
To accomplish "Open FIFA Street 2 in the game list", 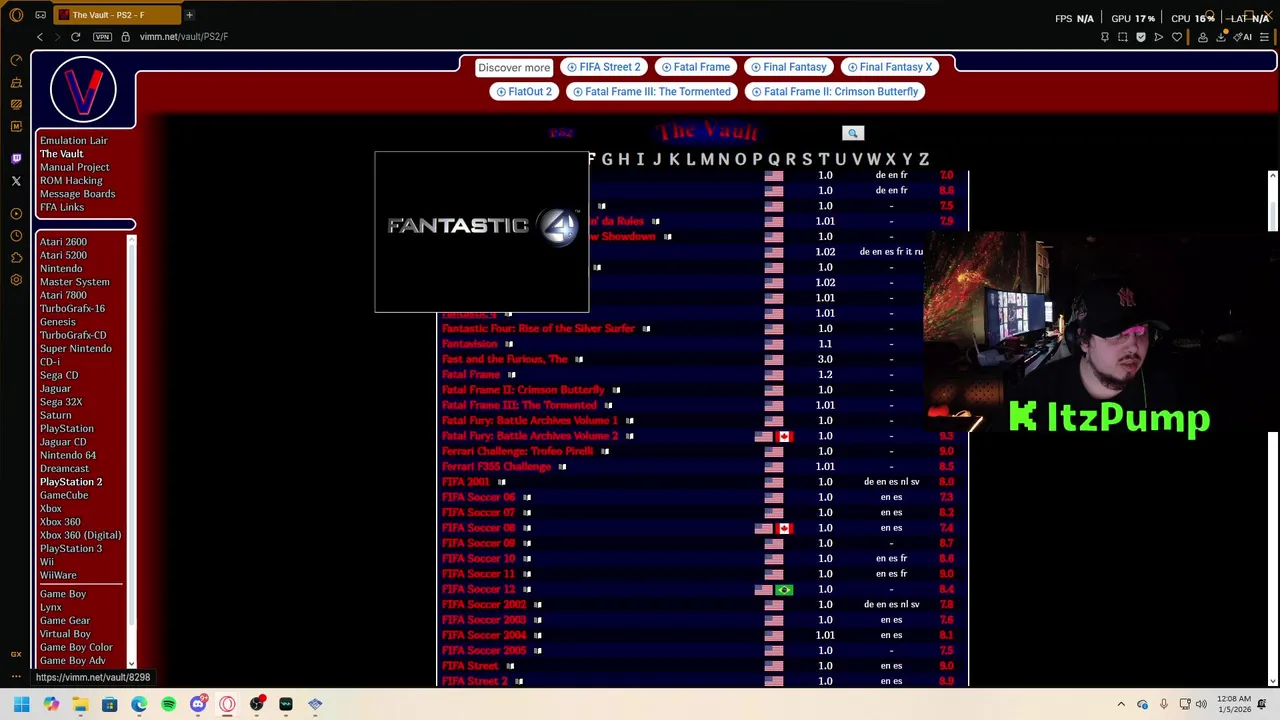I will tap(475, 681).
